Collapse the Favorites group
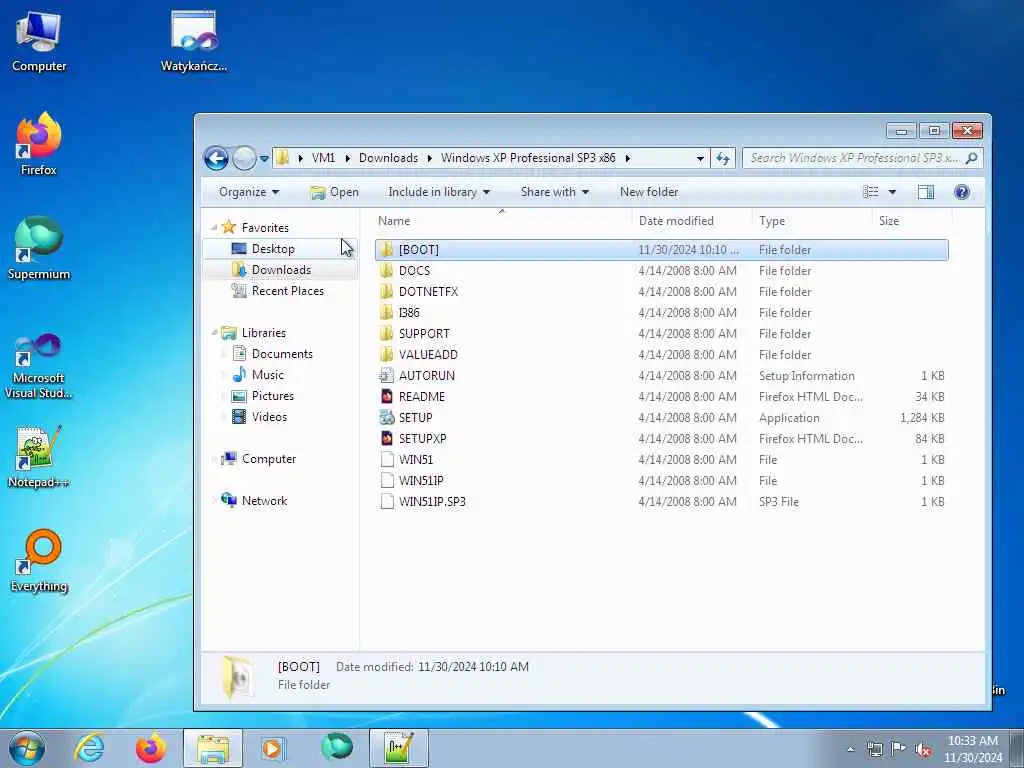This screenshot has height=768, width=1024. pyautogui.click(x=214, y=227)
